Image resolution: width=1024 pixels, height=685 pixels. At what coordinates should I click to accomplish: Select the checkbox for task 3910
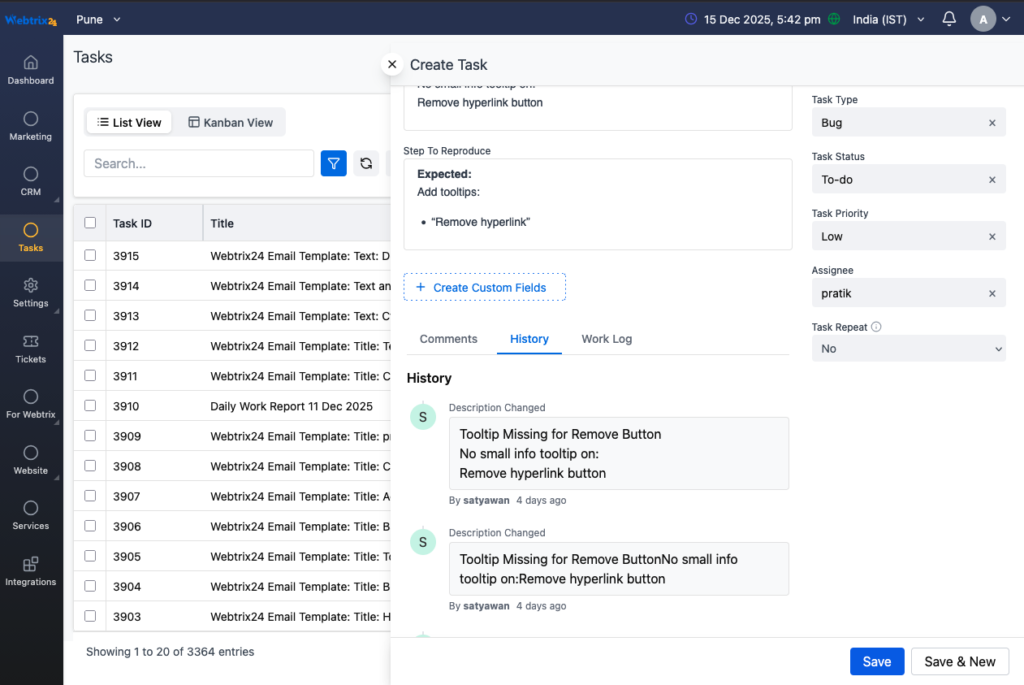[x=91, y=406]
